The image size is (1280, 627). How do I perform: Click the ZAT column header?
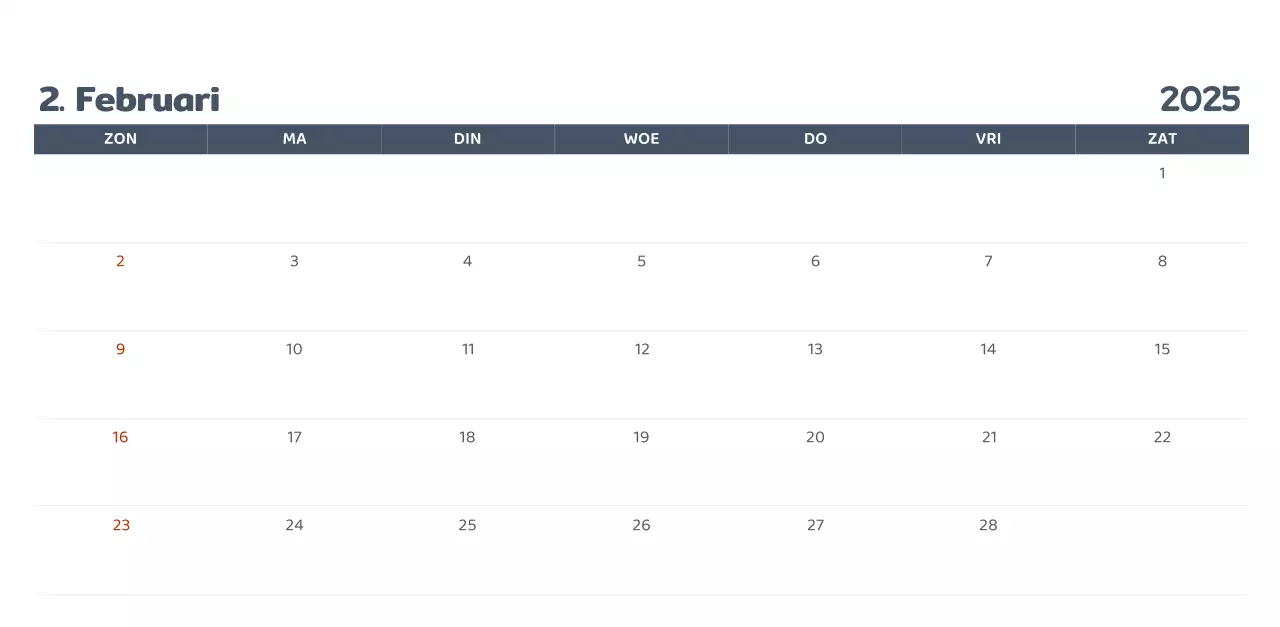point(1162,139)
